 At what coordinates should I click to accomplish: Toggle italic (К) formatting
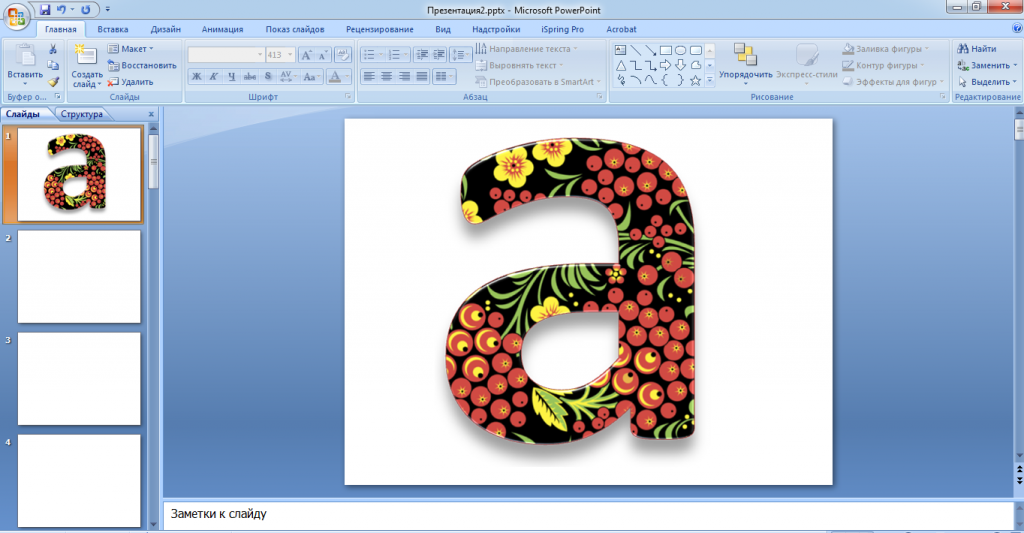click(214, 76)
